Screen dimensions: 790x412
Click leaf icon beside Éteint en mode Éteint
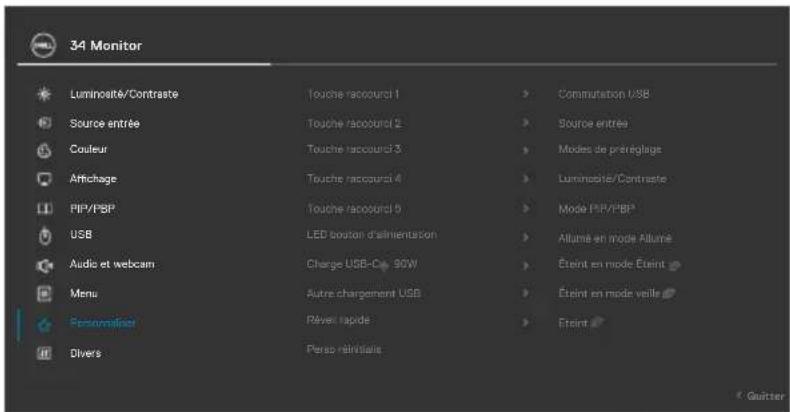[674, 265]
